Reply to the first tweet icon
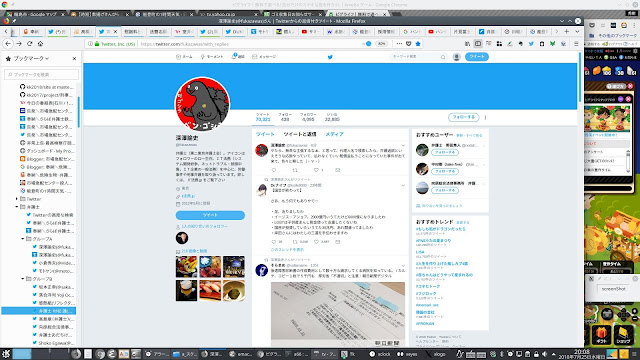Screen dimensions: 640x360 click(274, 170)
